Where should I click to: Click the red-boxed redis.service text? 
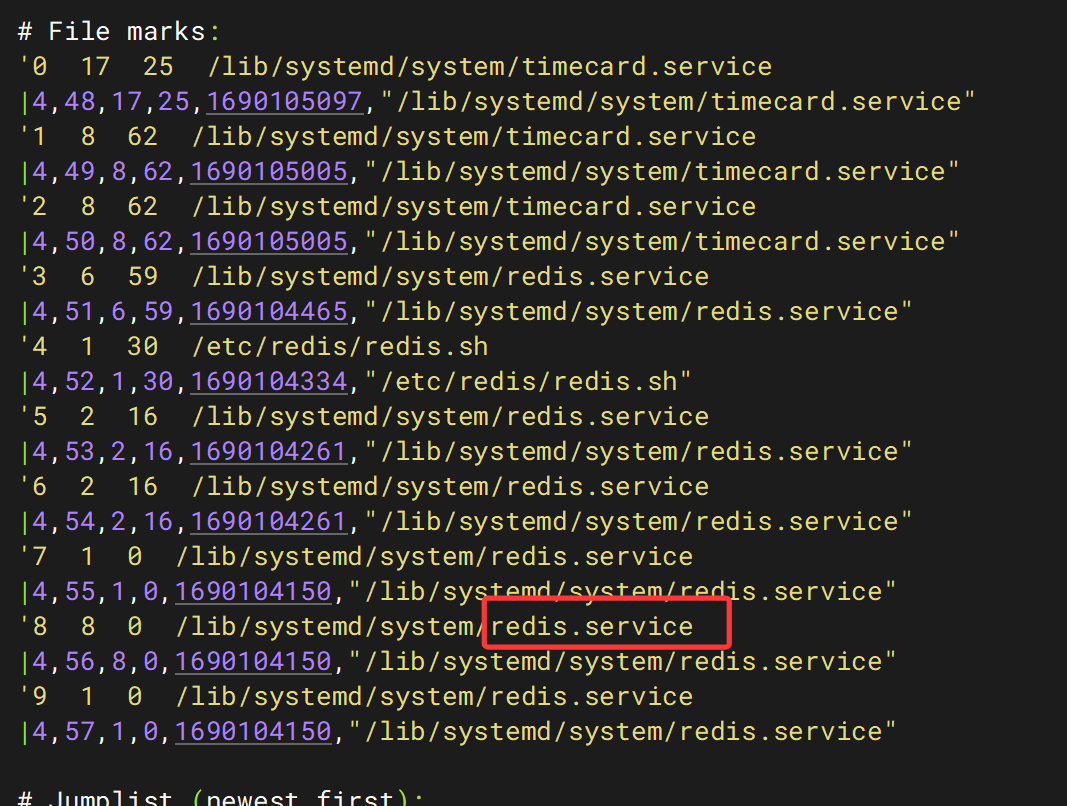(606, 627)
